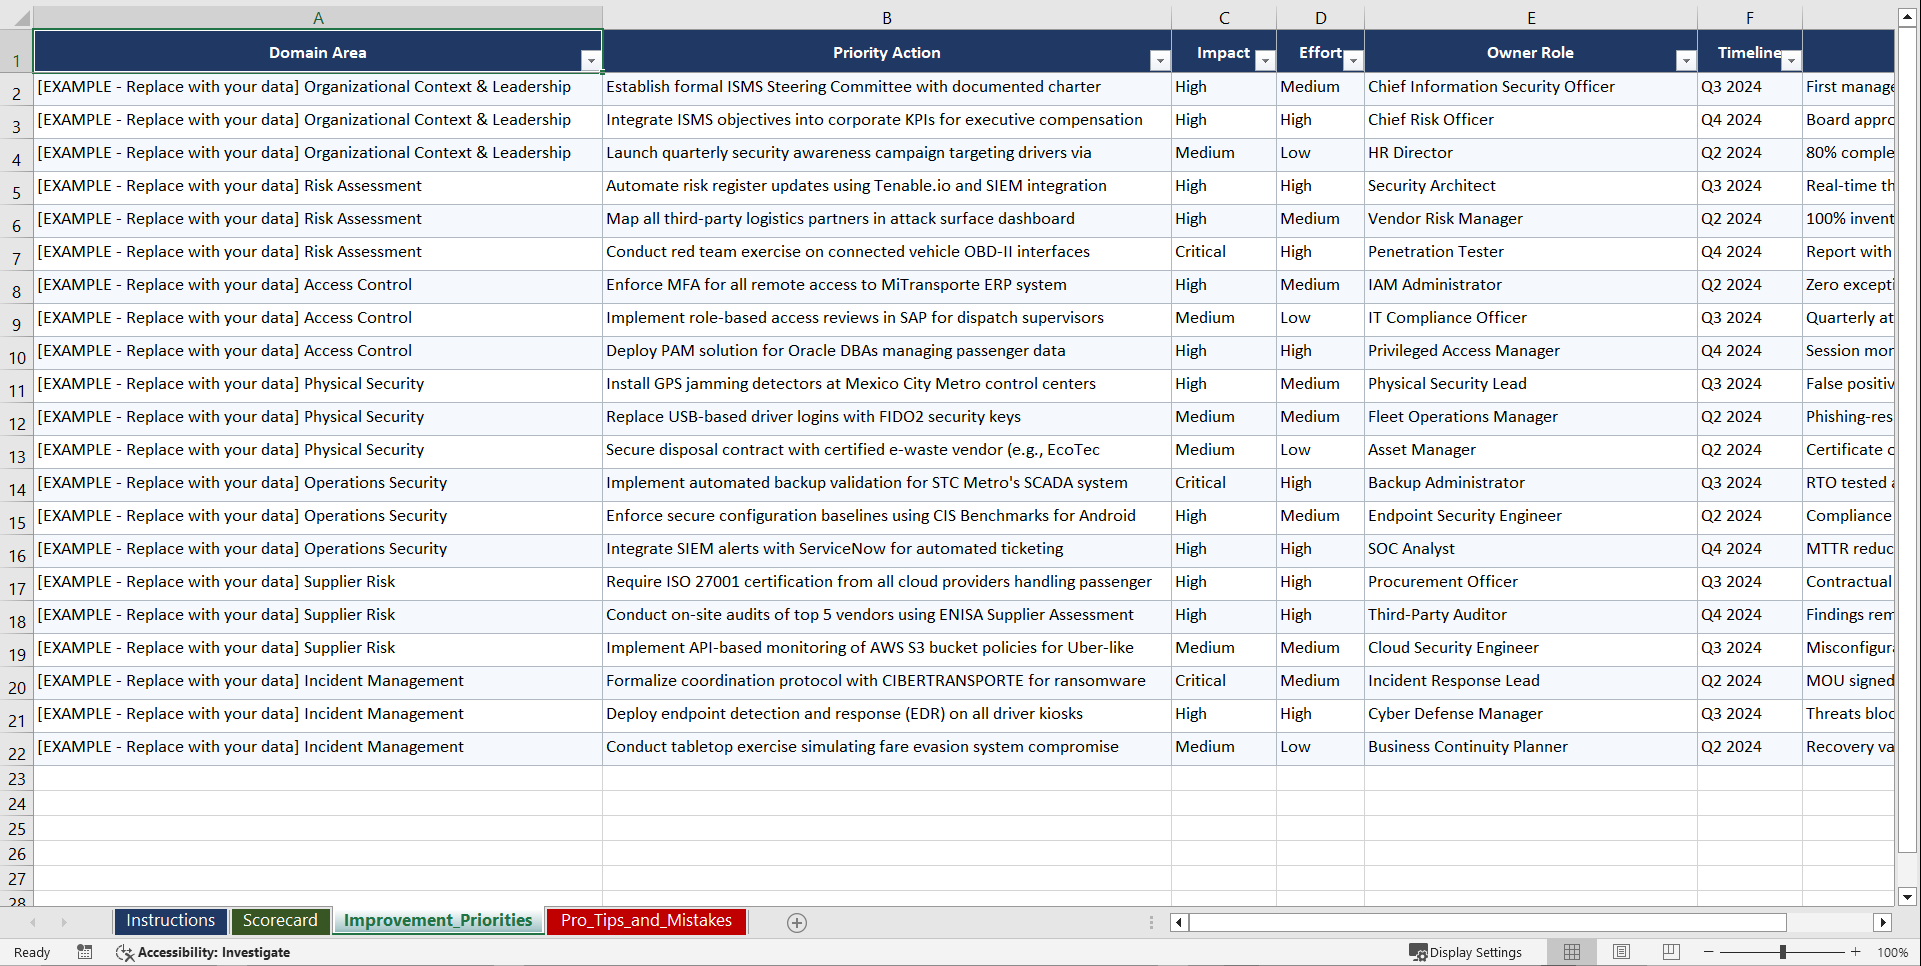
Task: Zoom out with the minus icon
Action: coord(1709,951)
